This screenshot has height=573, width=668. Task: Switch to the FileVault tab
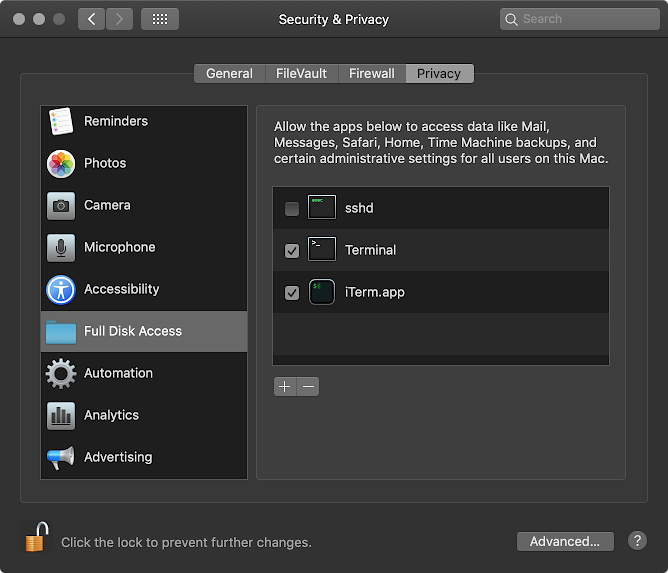tap(302, 74)
